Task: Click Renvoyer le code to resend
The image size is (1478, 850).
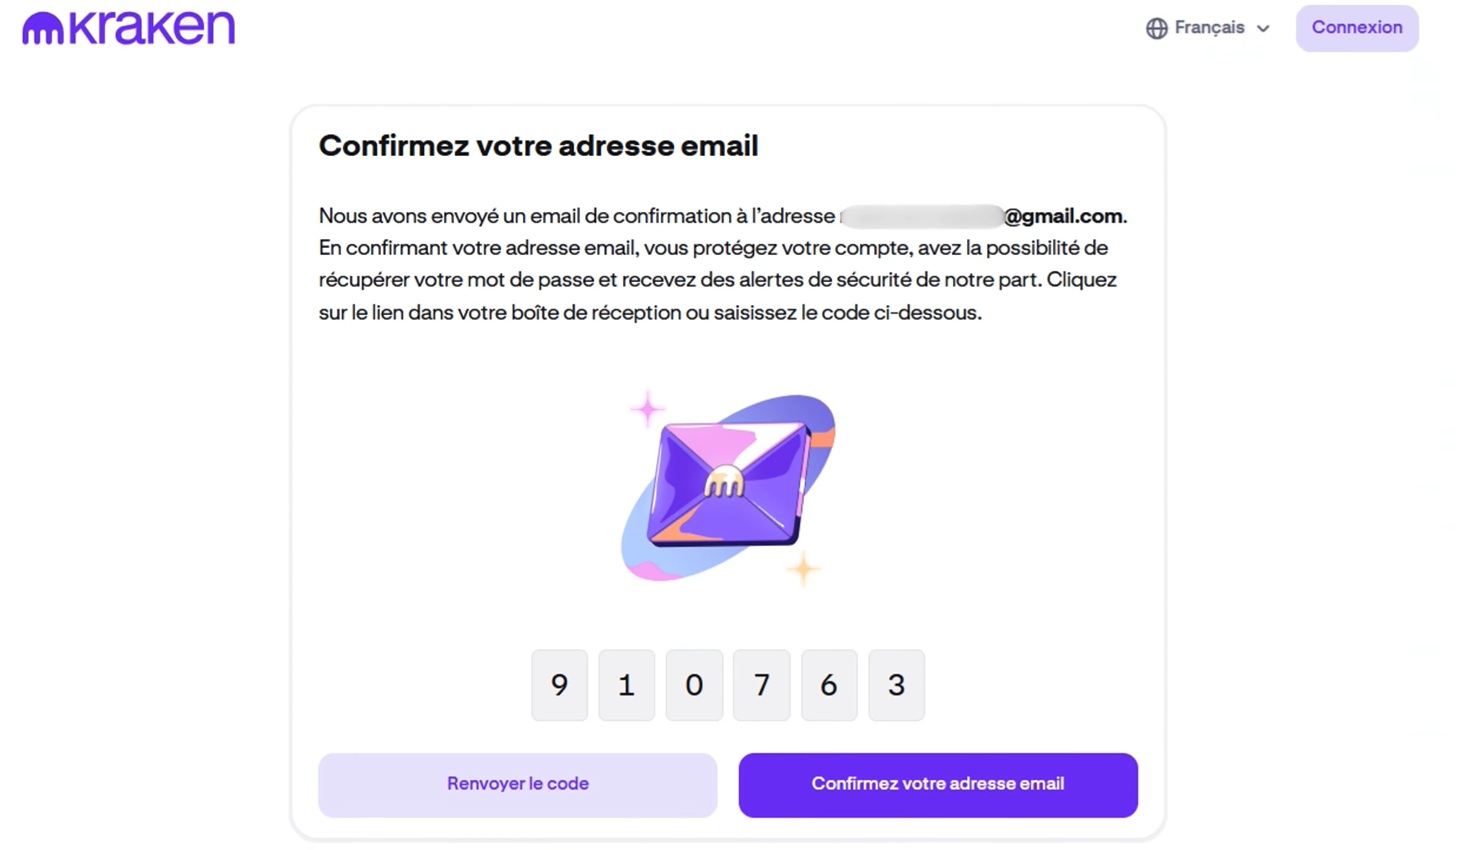Action: [517, 784]
